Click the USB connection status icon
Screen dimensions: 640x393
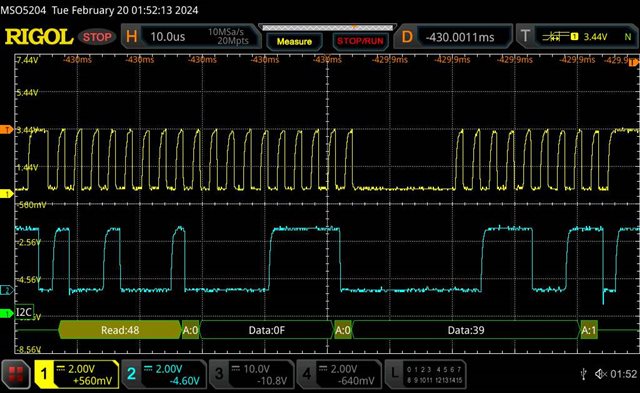(x=584, y=373)
